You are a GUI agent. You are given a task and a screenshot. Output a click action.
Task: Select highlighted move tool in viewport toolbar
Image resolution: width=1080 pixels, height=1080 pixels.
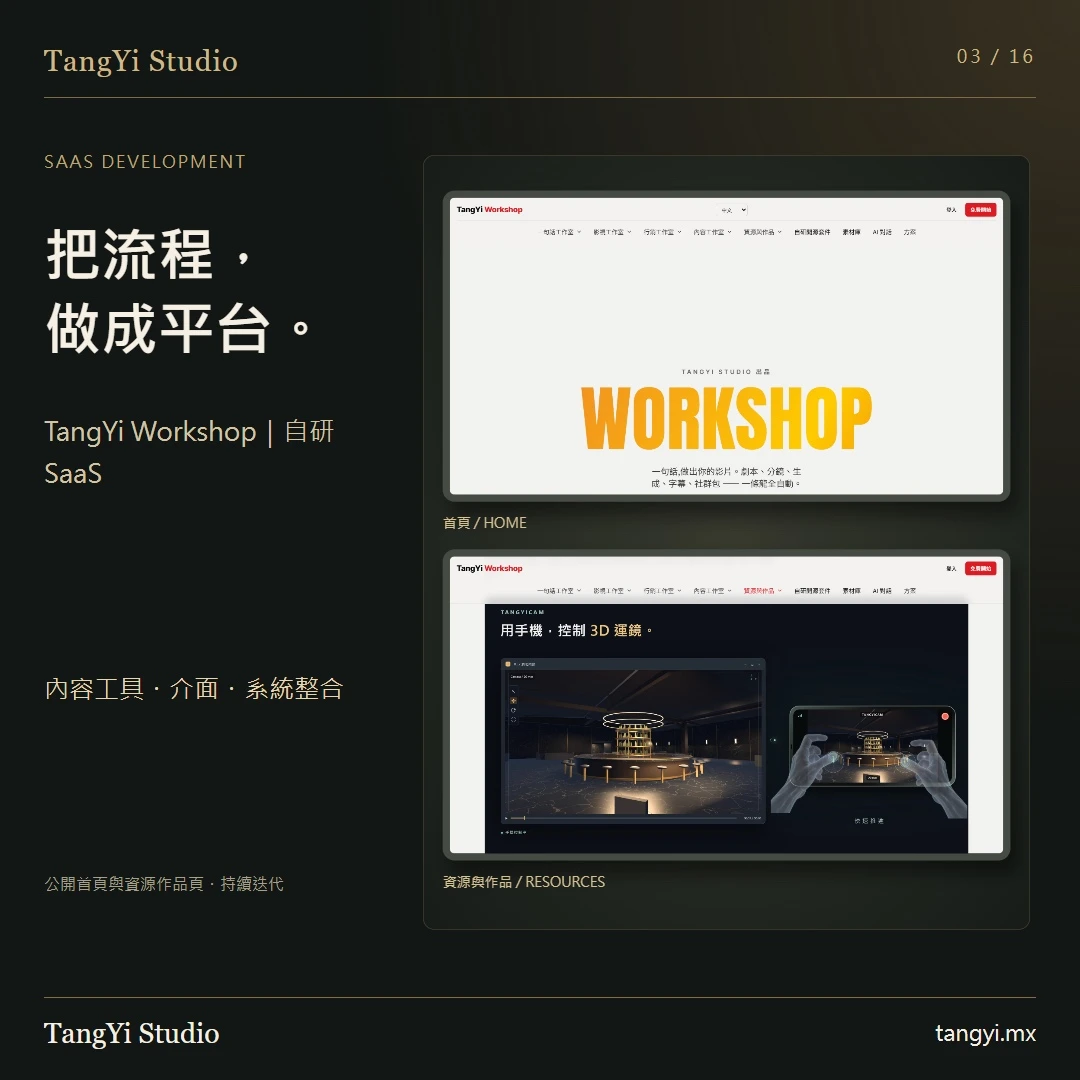pos(513,700)
